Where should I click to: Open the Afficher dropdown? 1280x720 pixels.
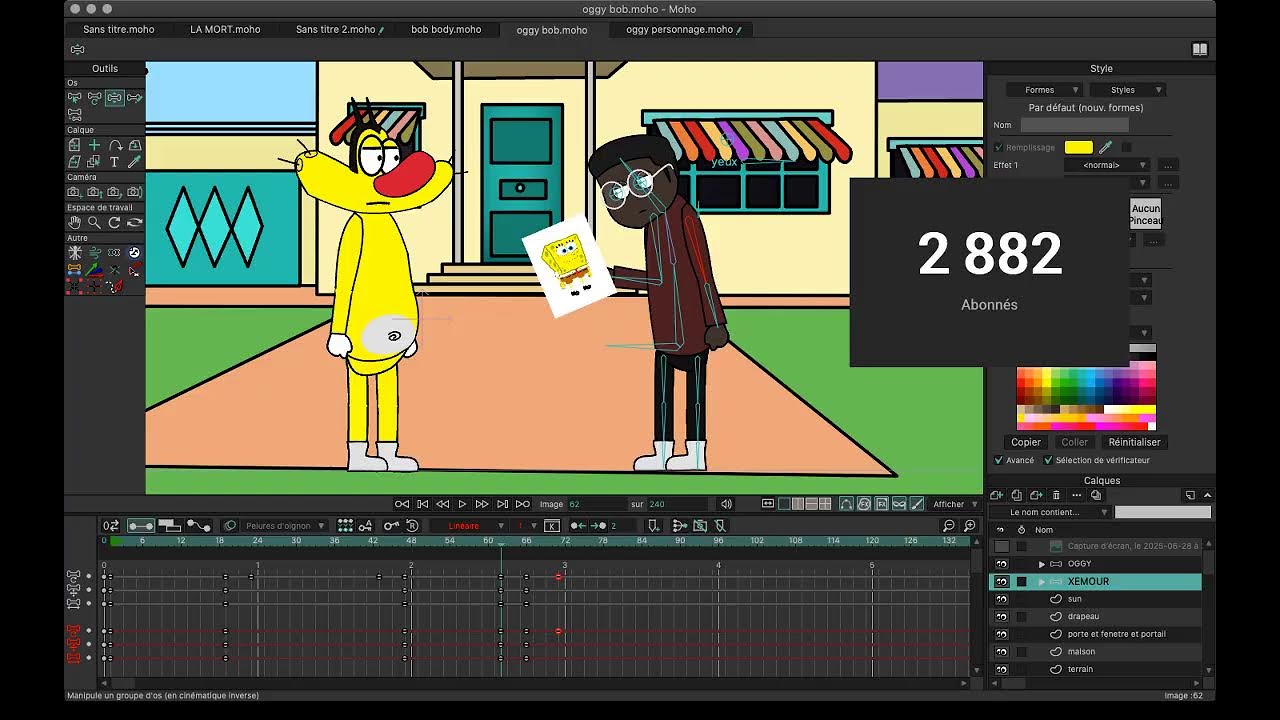955,504
